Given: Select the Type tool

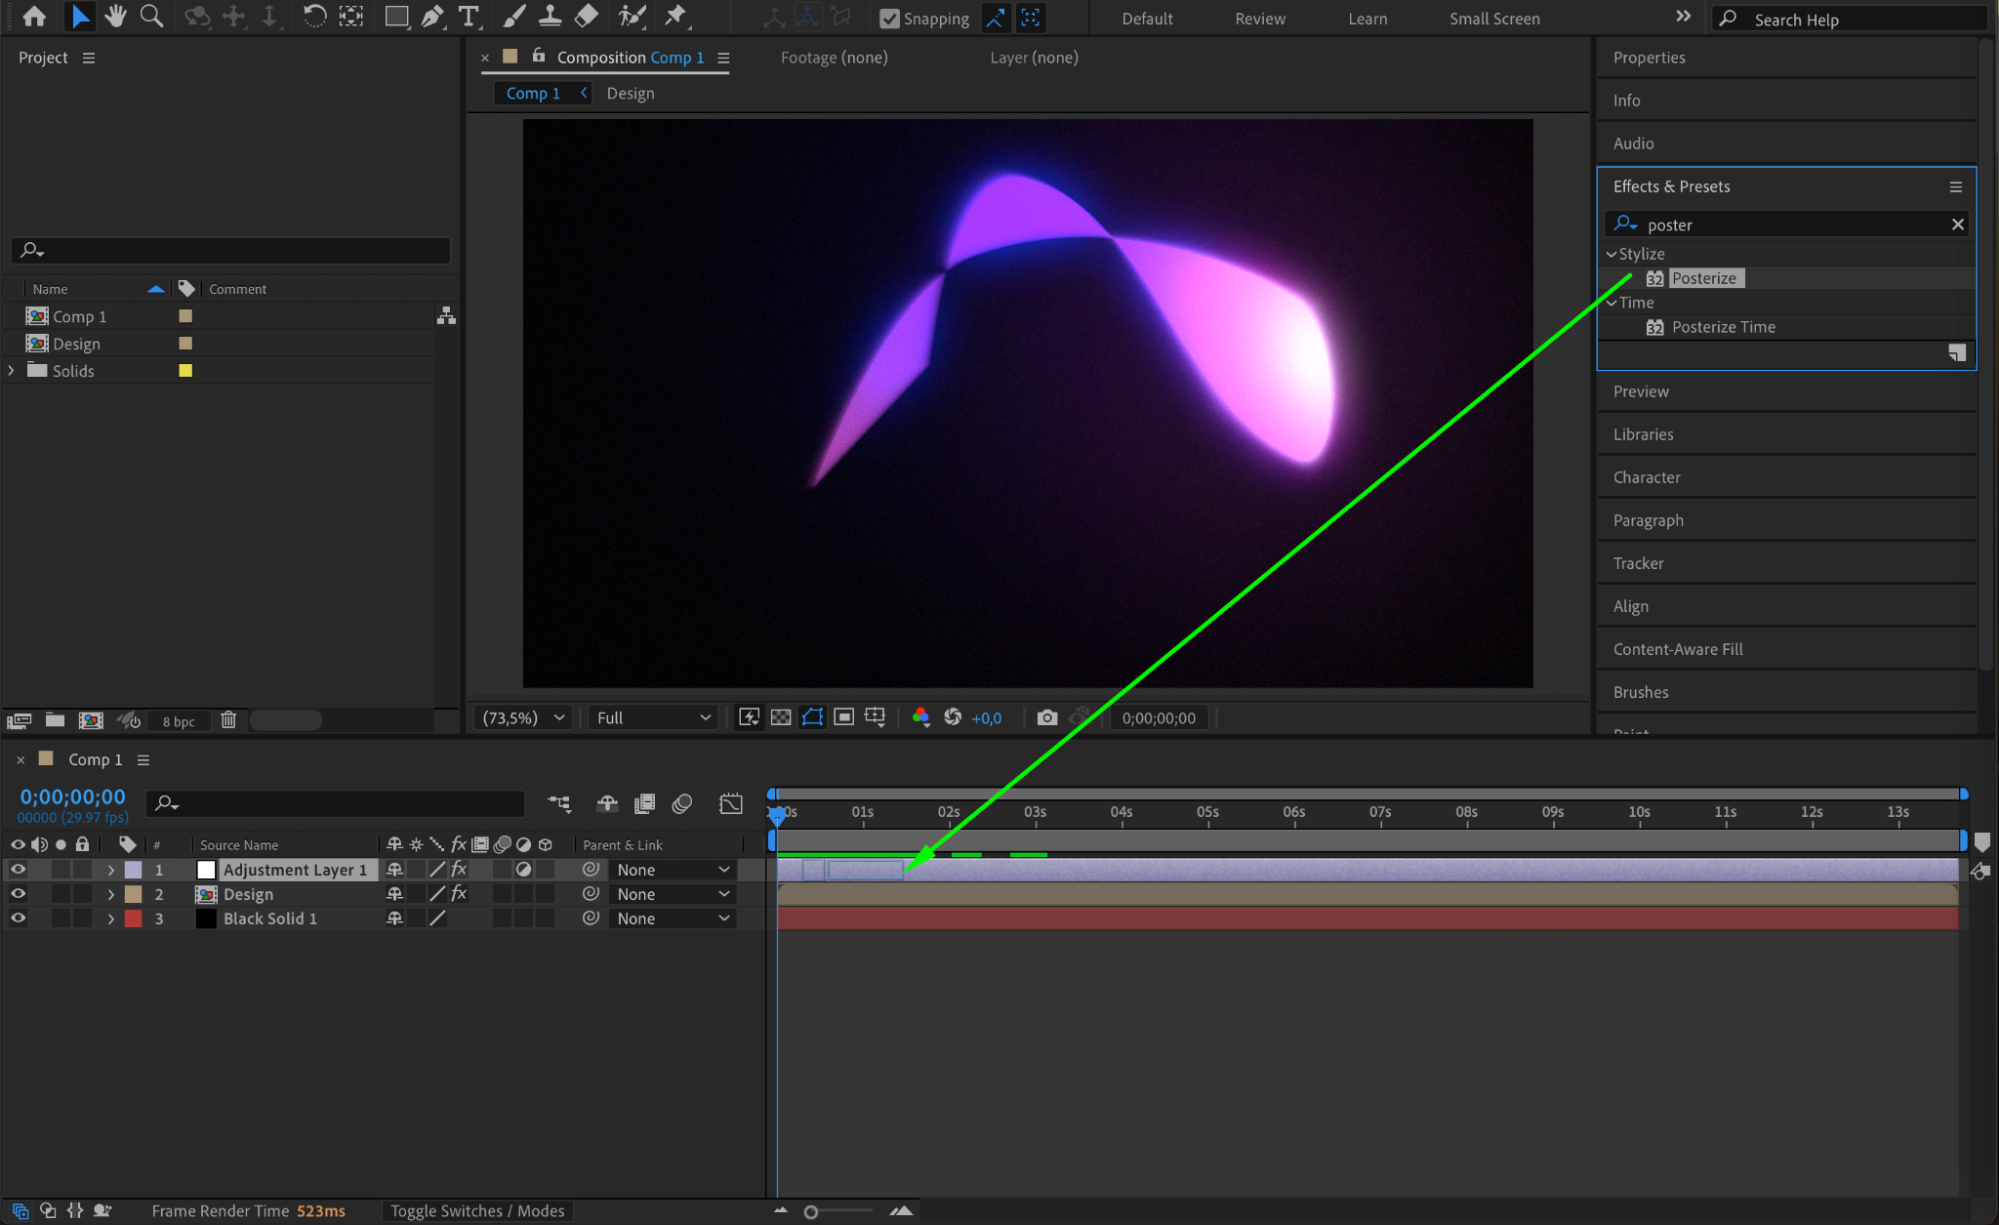Looking at the screenshot, I should [467, 16].
